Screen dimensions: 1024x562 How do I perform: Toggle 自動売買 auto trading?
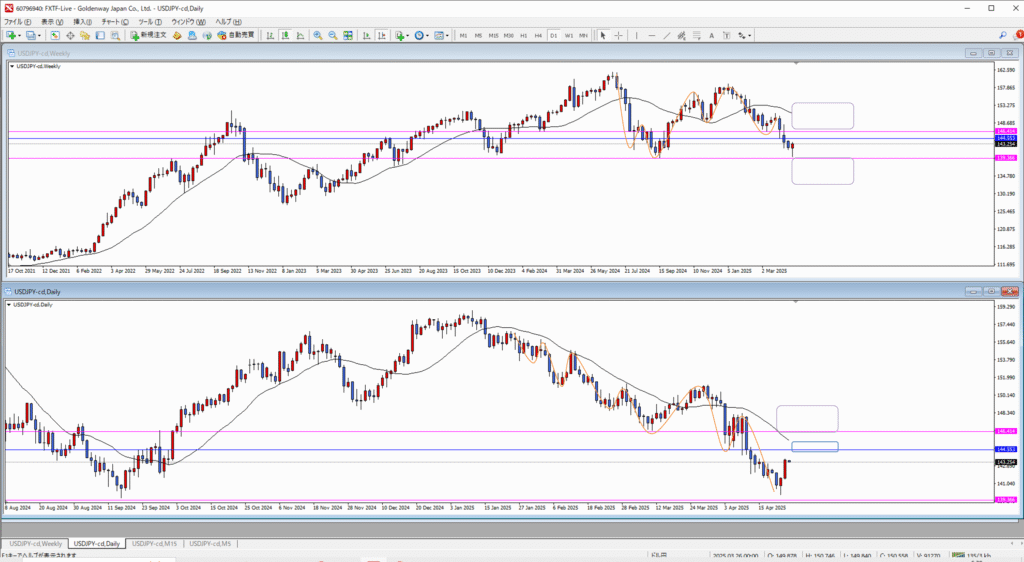(x=234, y=35)
